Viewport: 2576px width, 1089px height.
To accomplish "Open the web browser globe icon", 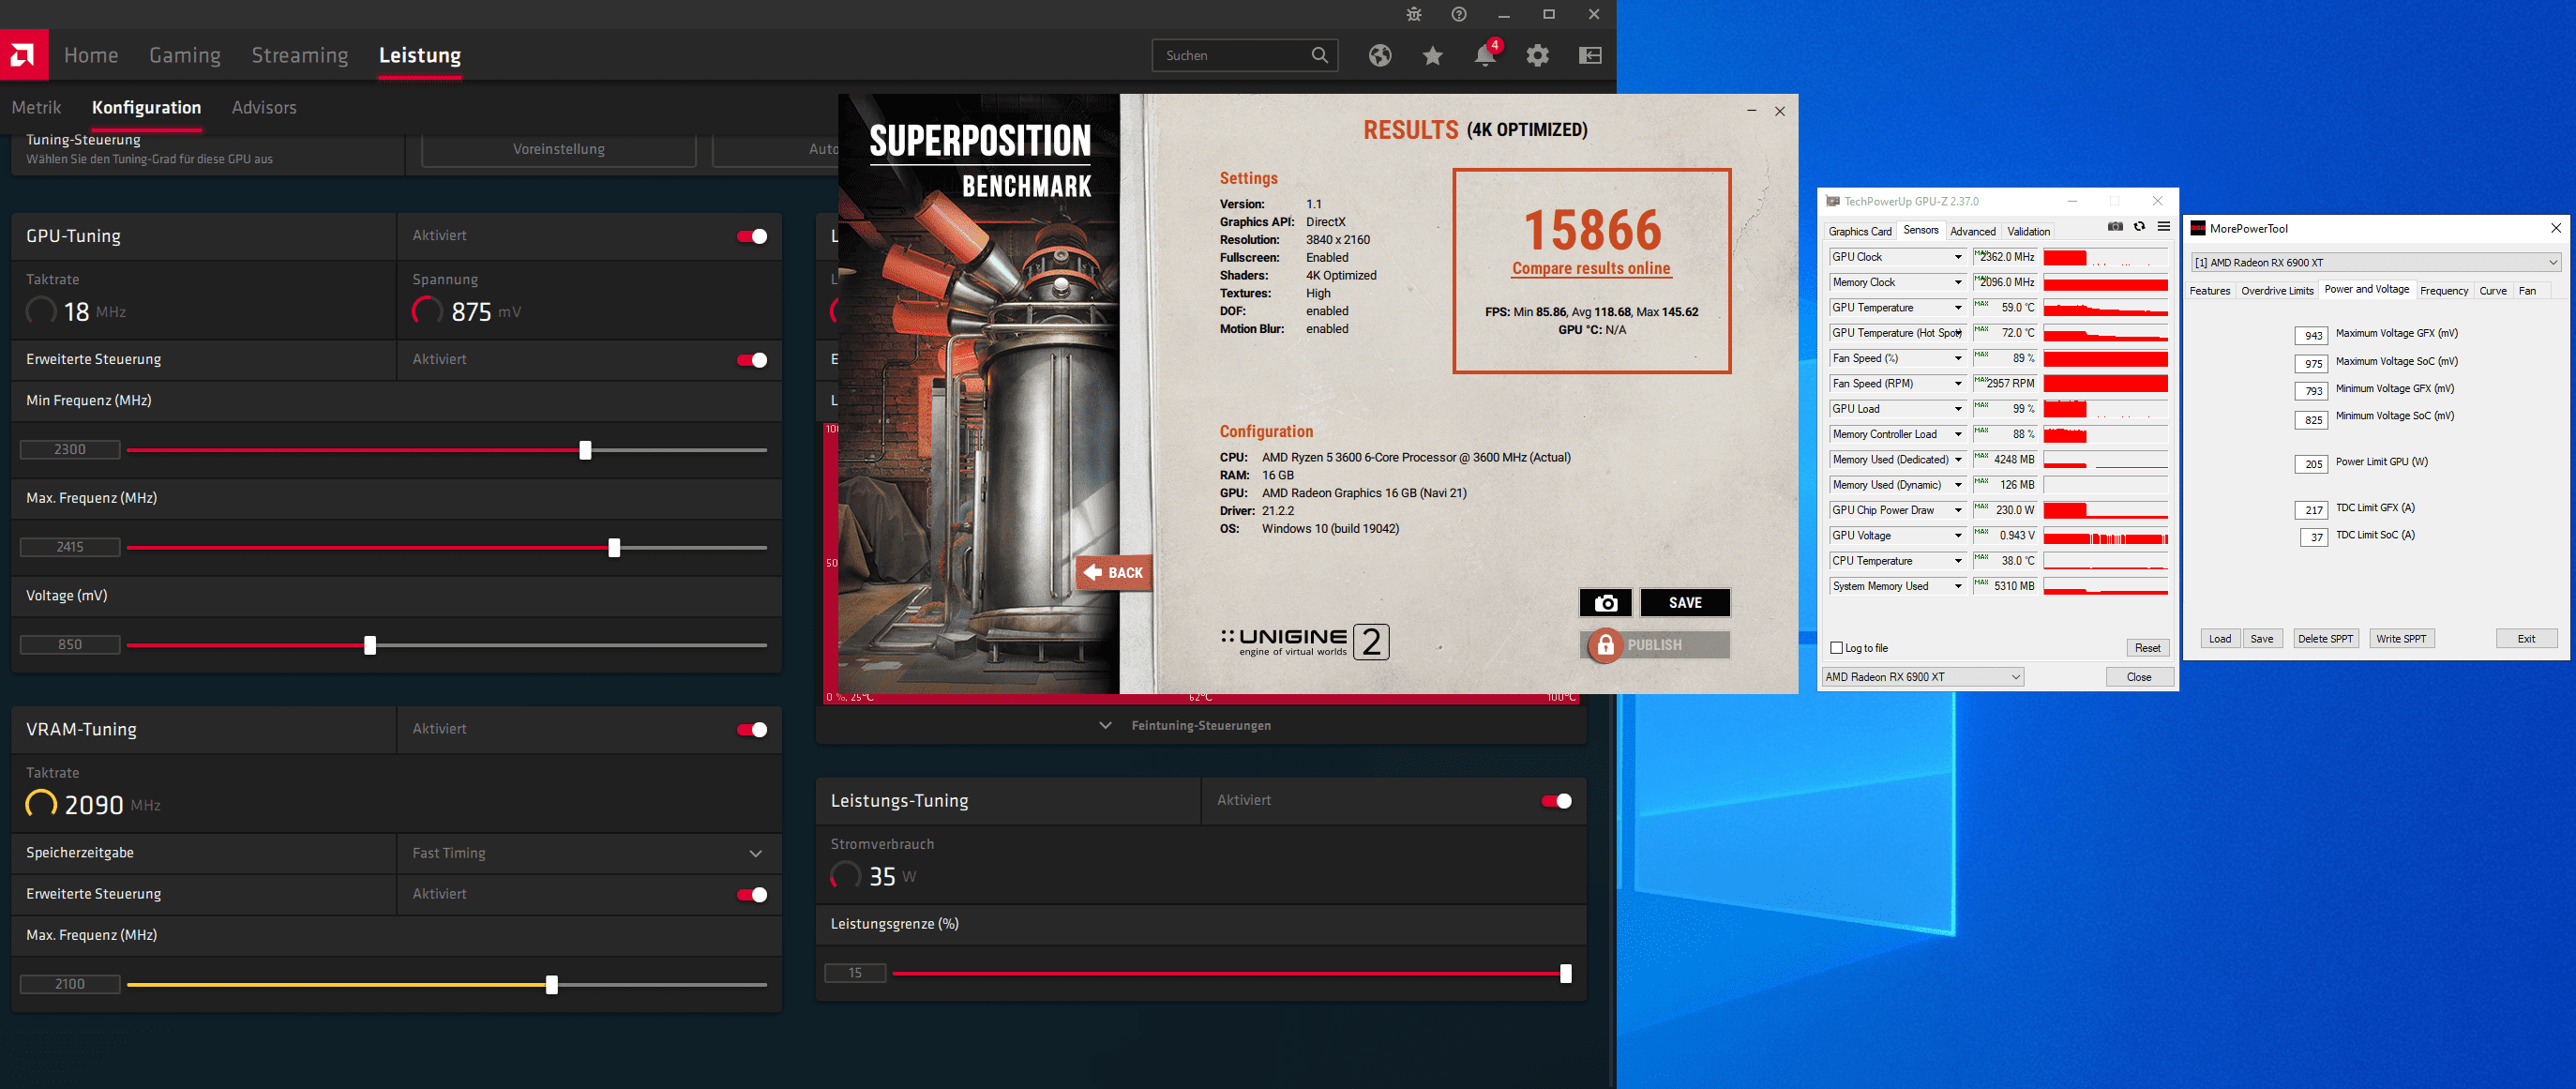I will 1380,55.
